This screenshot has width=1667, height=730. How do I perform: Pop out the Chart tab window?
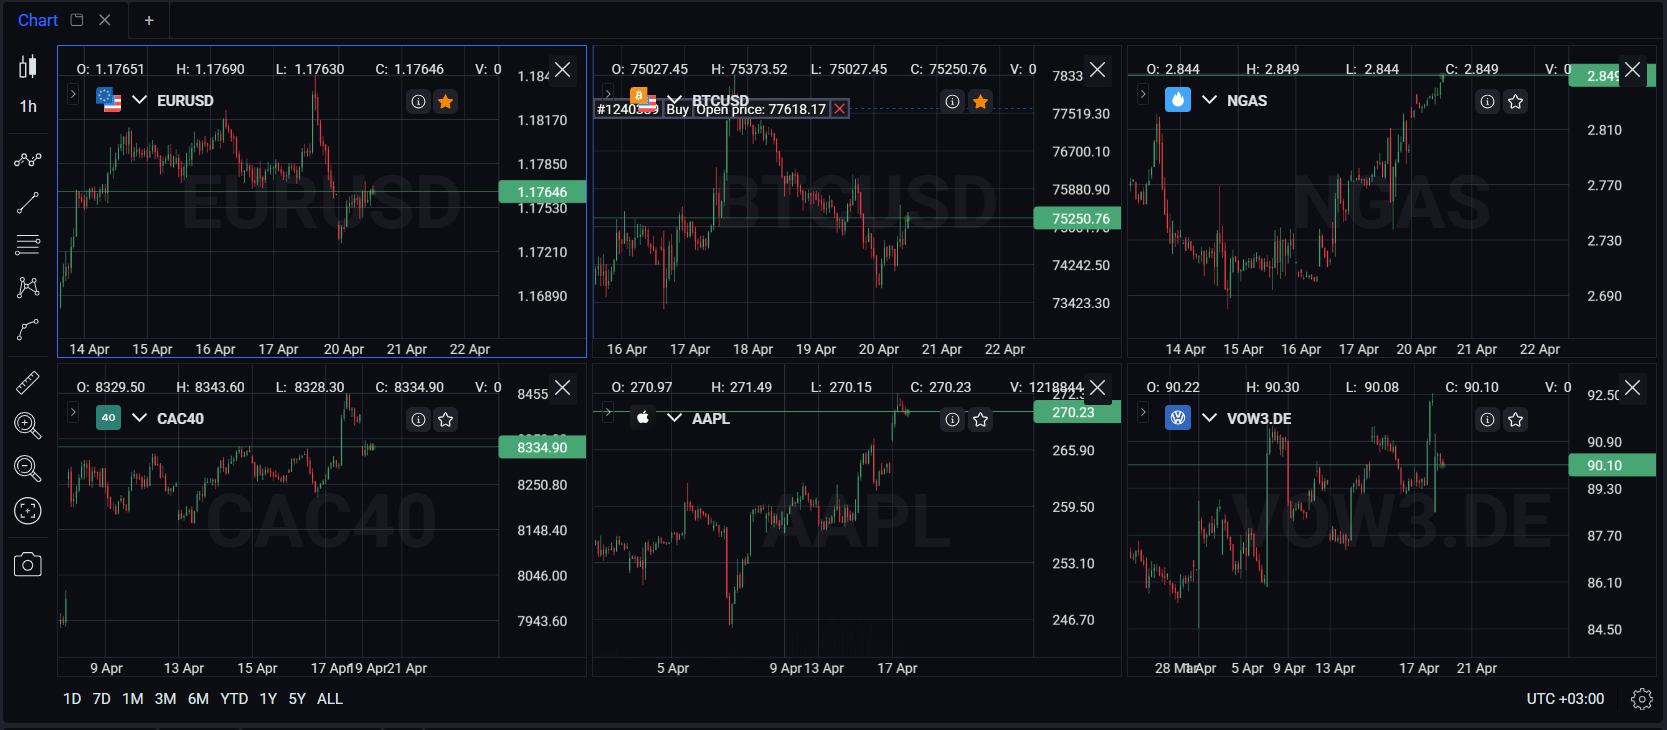(x=77, y=20)
